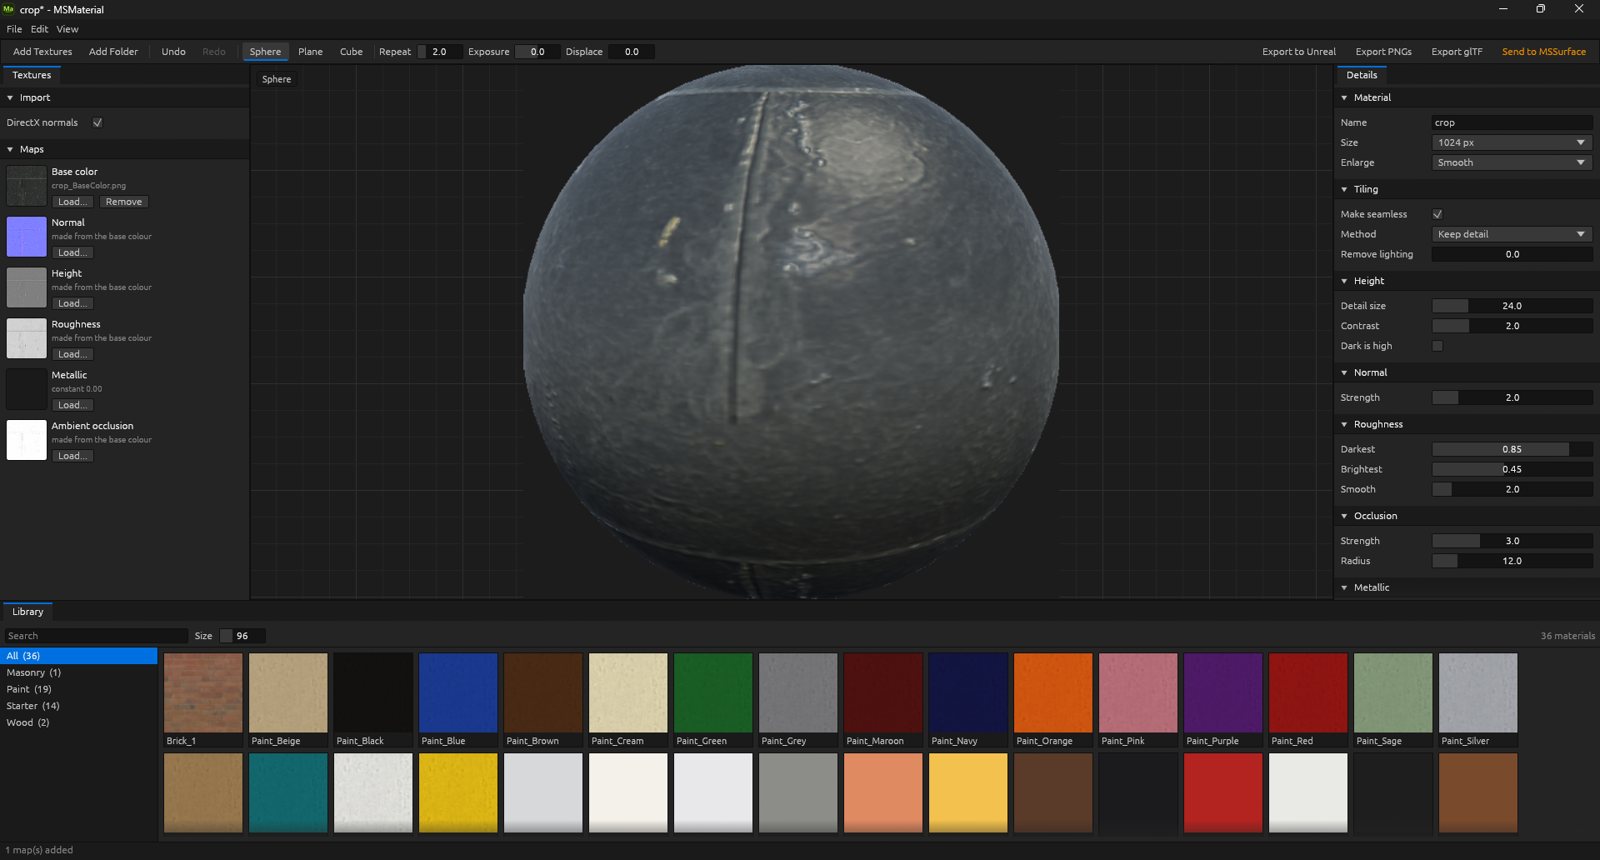Click Export to Unreal
This screenshot has height=860, width=1600.
click(1298, 52)
